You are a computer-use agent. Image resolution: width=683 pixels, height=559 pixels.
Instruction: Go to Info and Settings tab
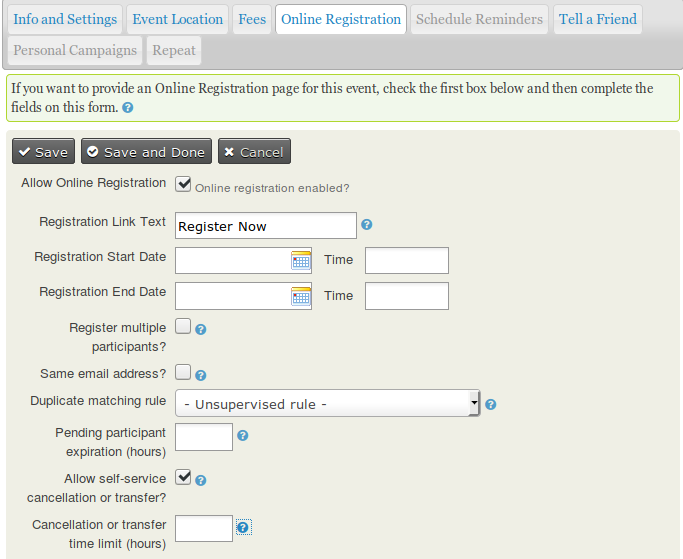(65, 19)
